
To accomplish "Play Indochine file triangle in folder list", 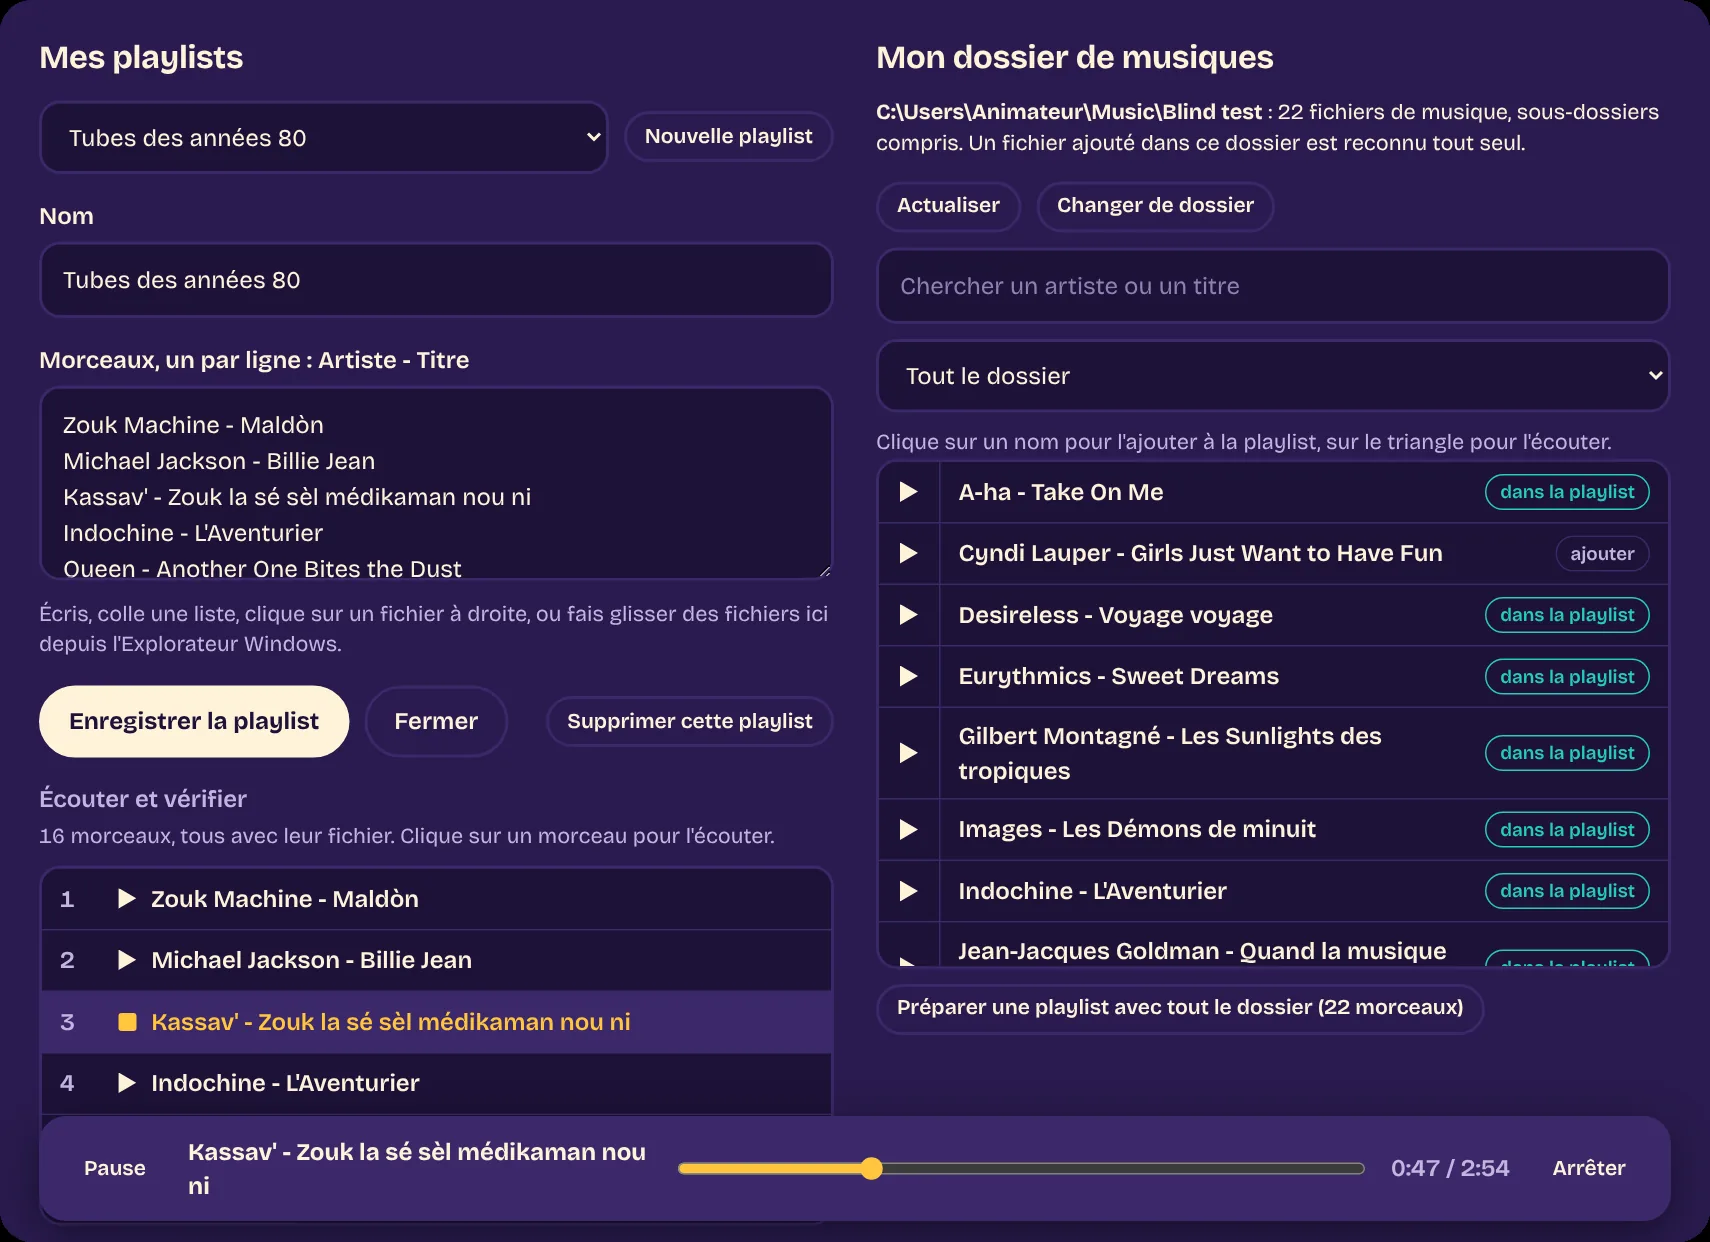I will point(908,891).
